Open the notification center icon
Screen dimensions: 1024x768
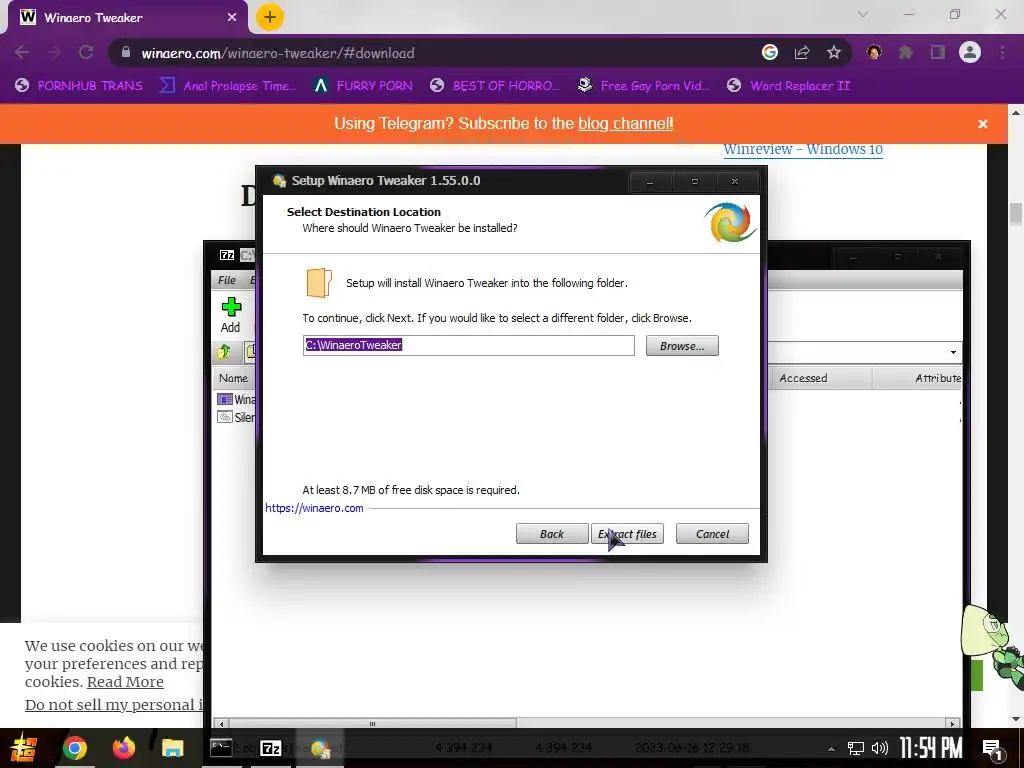pos(993,749)
